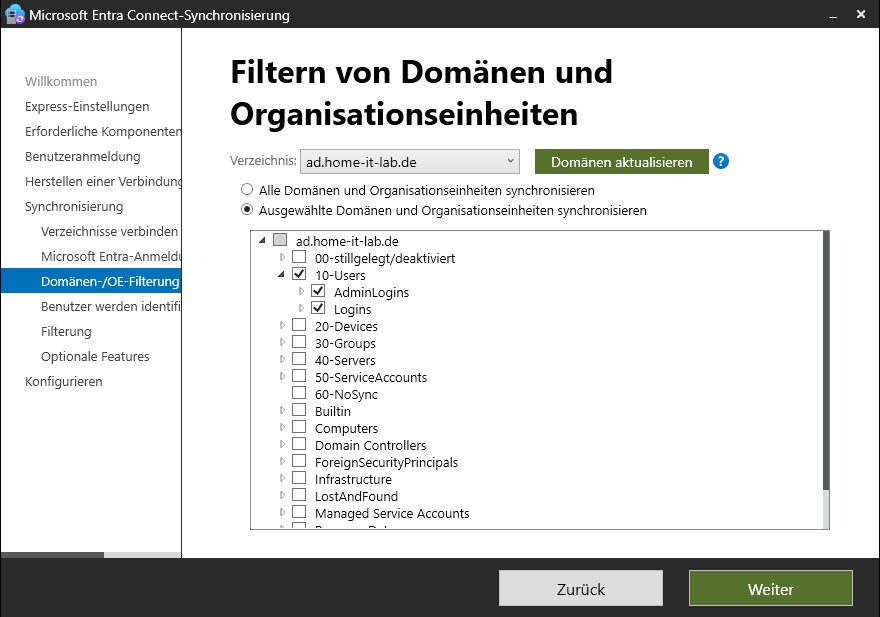880x617 pixels.
Task: Click the blue help question mark icon
Action: 721,162
